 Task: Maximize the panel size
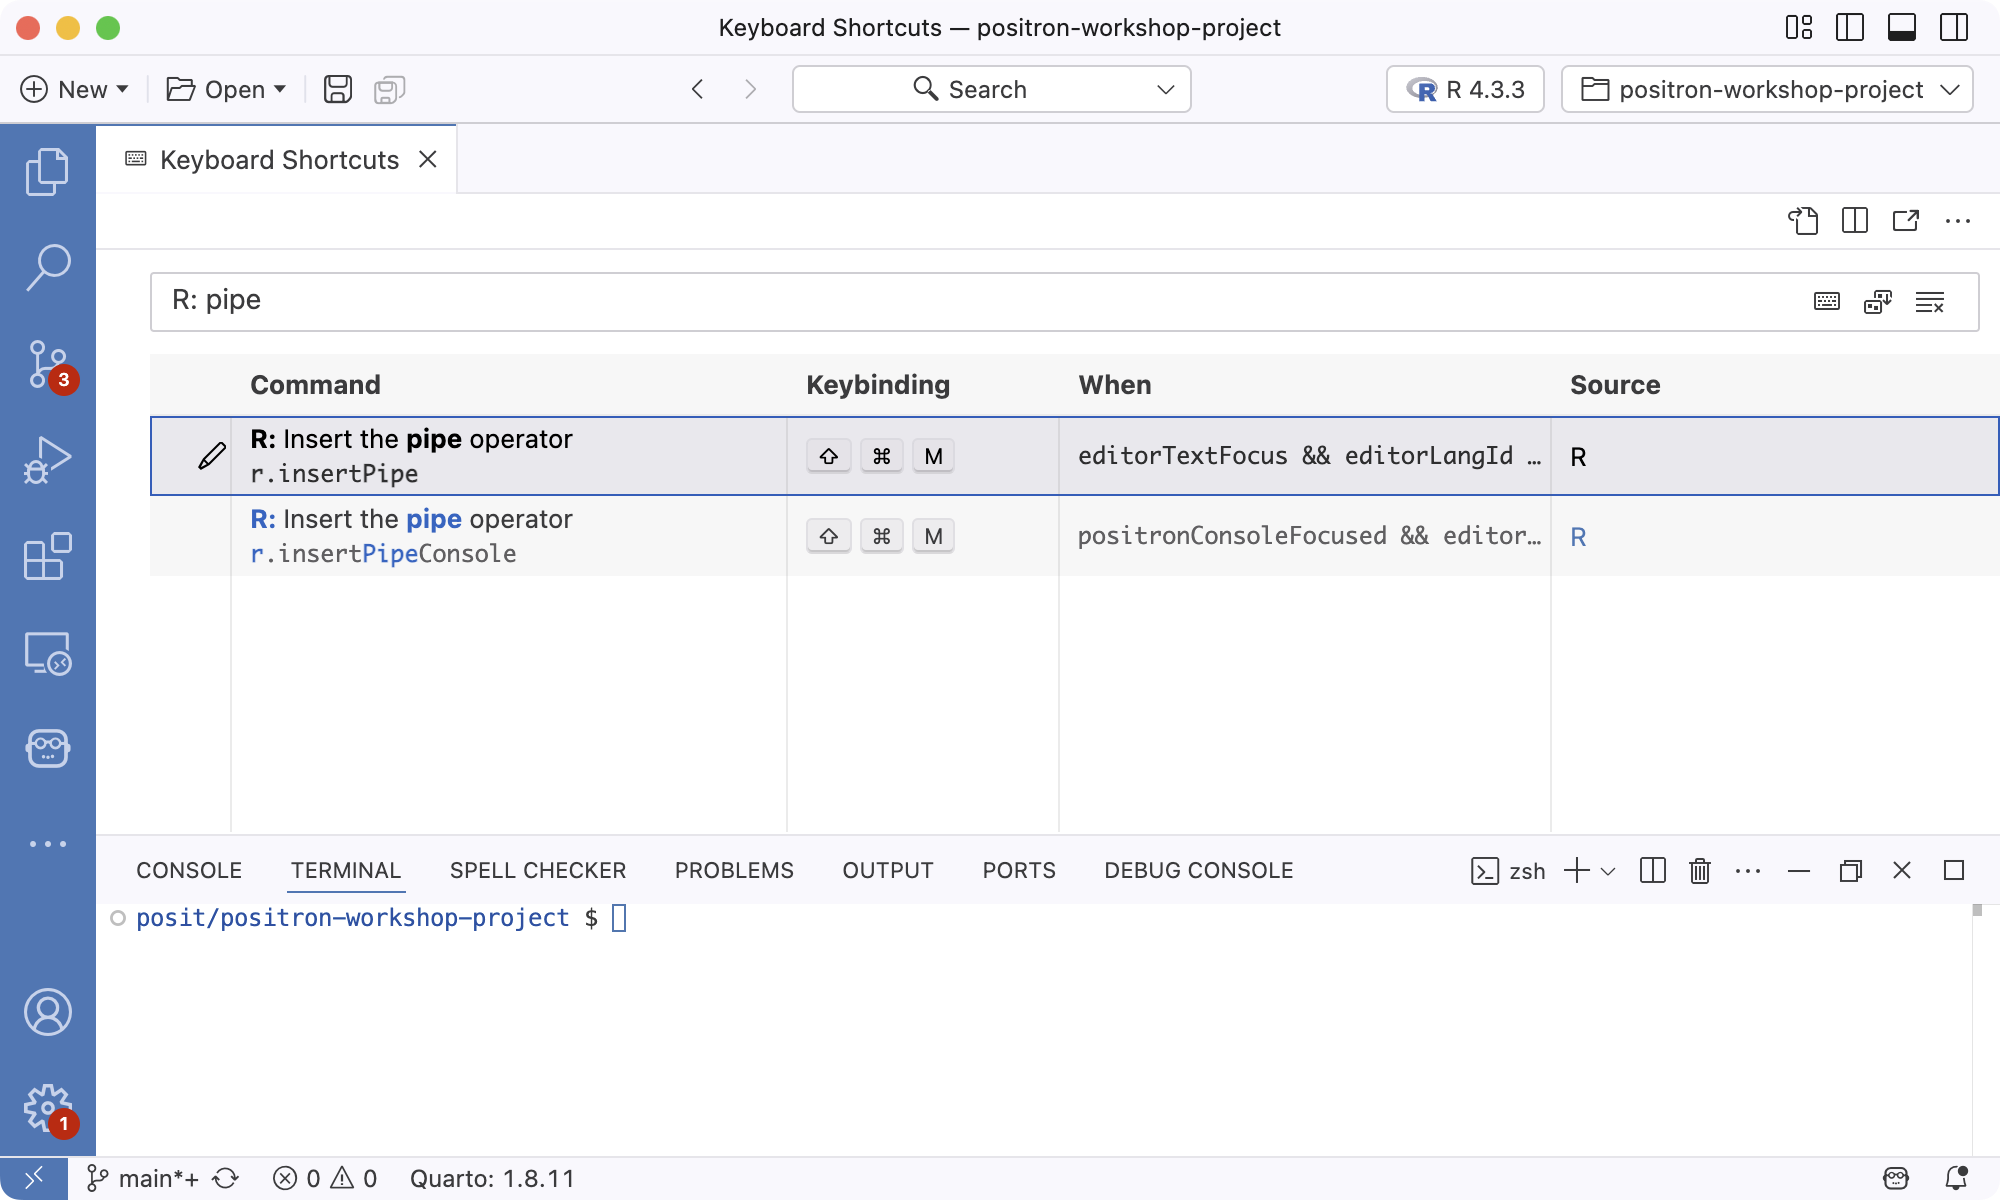pyautogui.click(x=1954, y=870)
